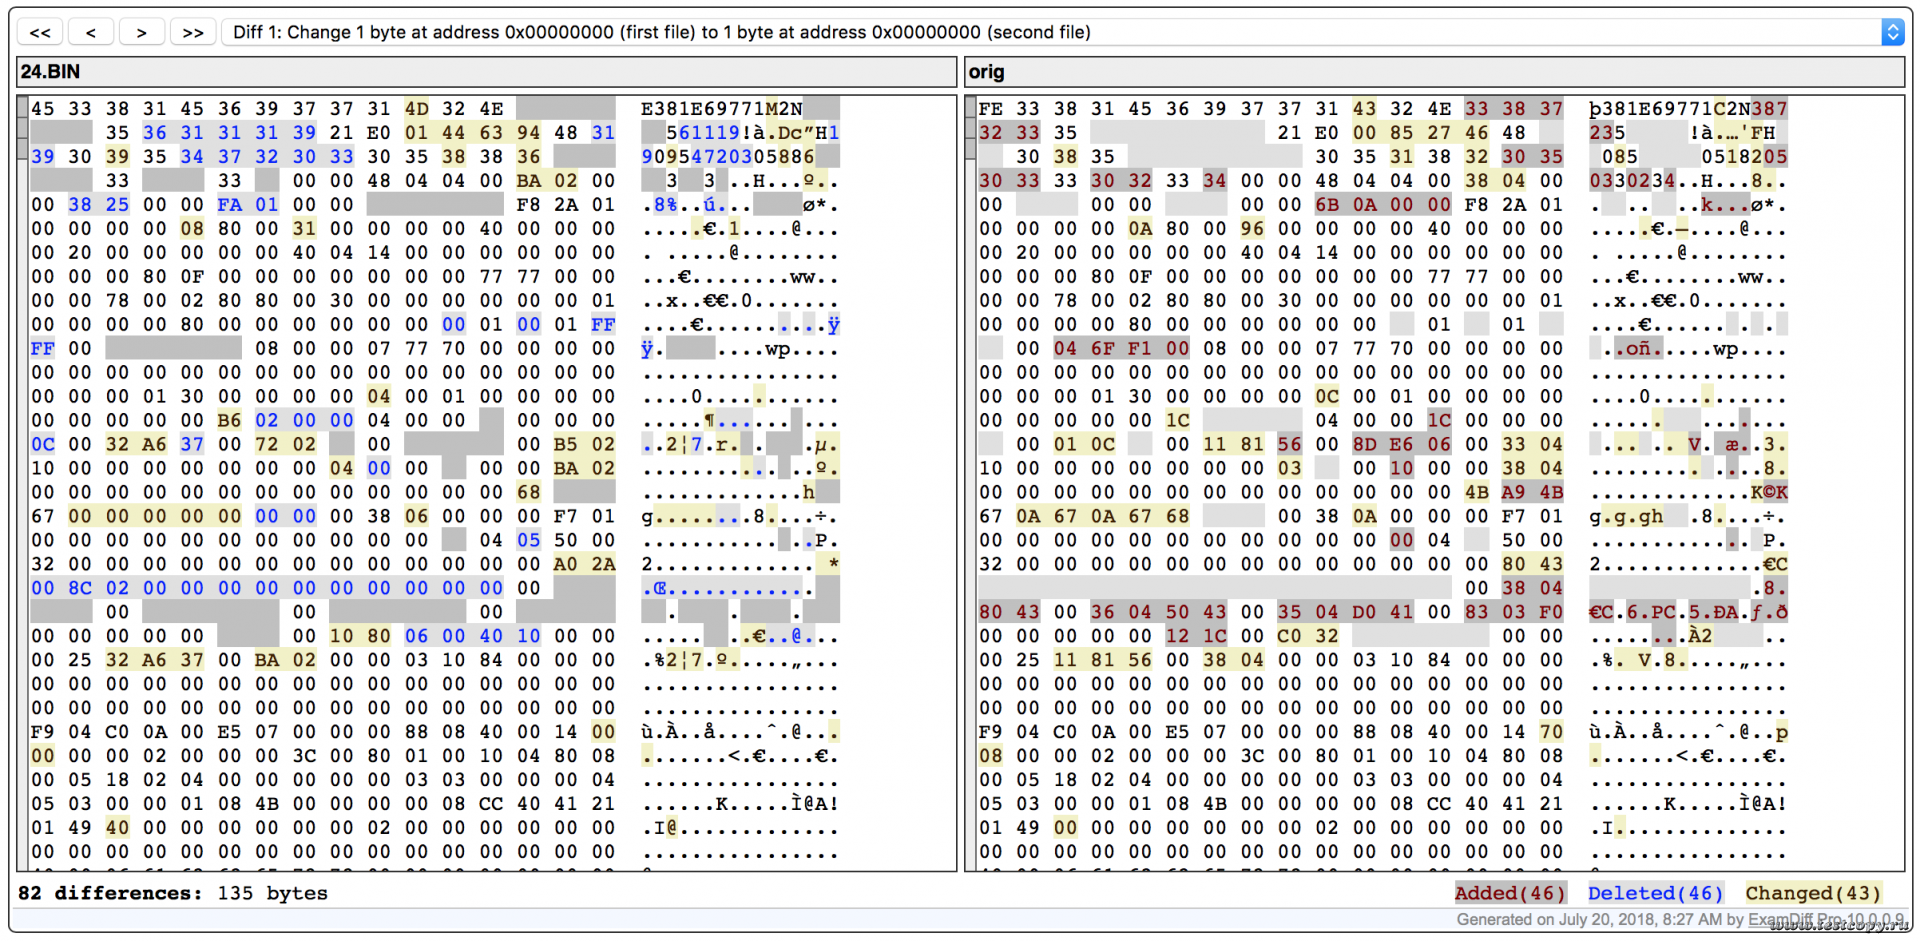Jump to the first difference with << button
Viewport: 1920px width, 941px height.
pos(40,32)
